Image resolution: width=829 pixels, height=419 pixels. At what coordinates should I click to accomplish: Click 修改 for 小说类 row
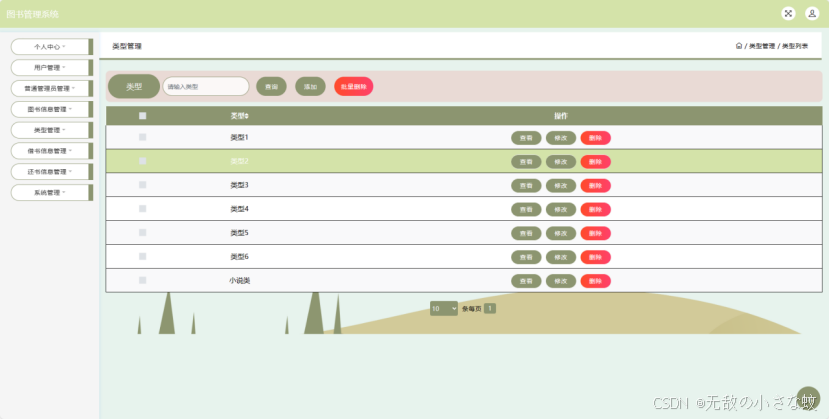561,281
